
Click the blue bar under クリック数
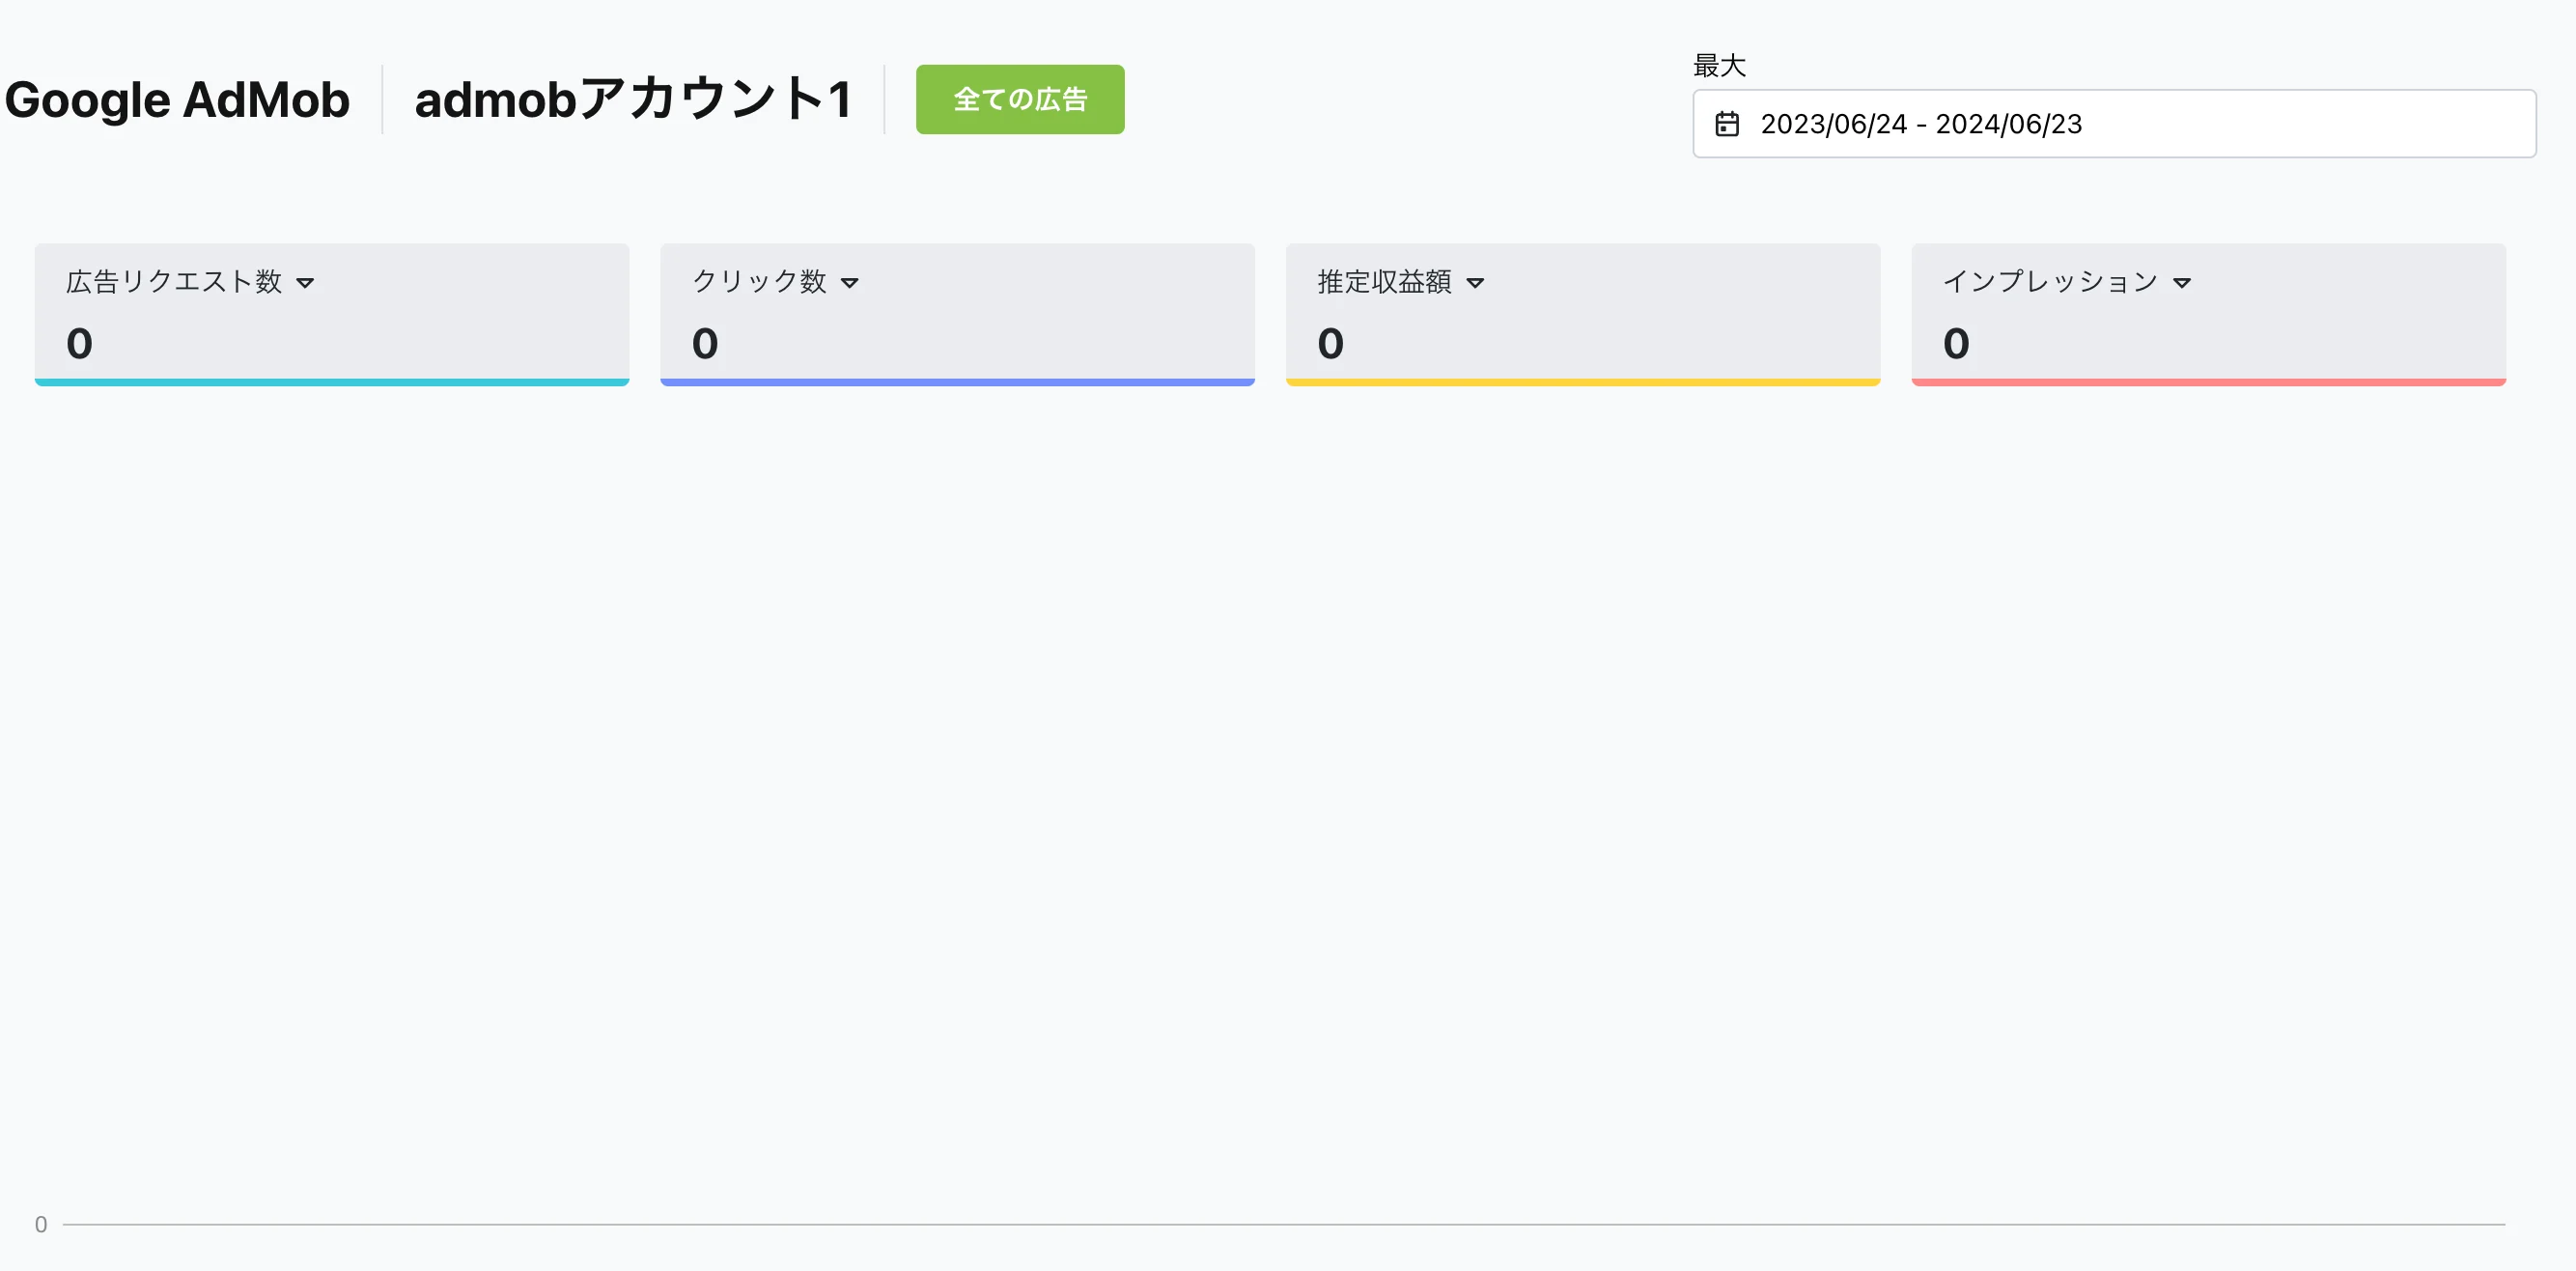957,382
